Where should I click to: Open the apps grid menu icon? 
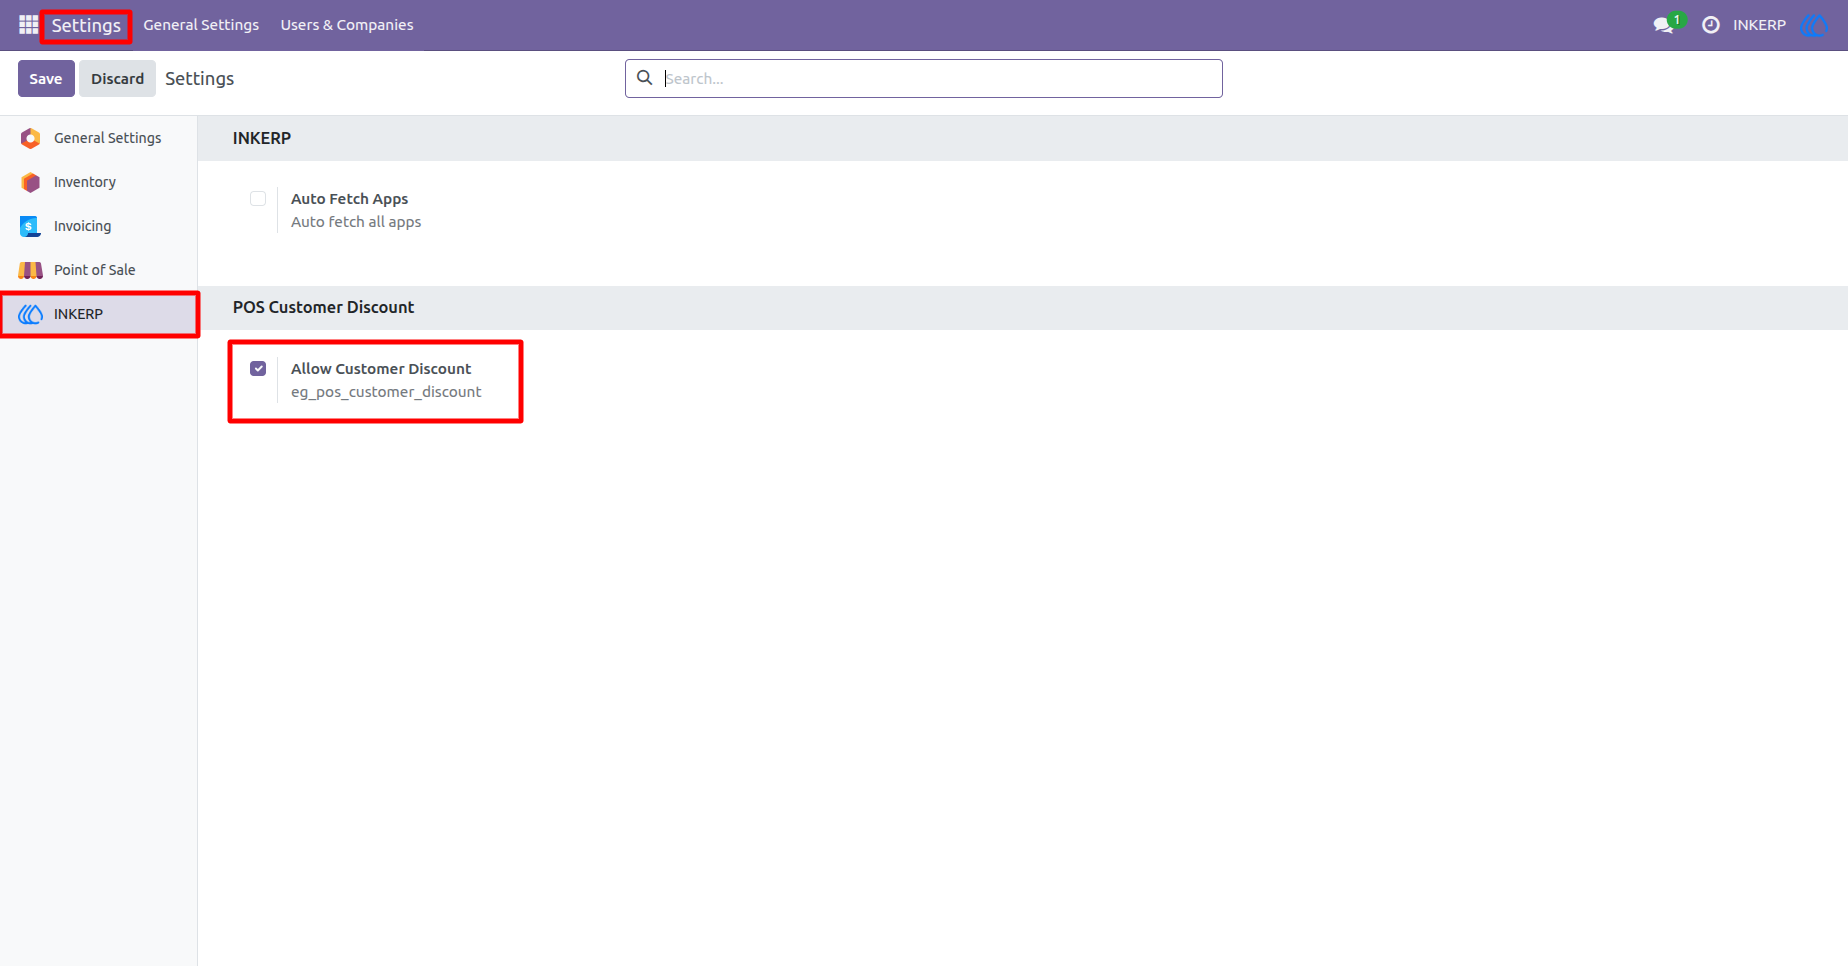28,25
